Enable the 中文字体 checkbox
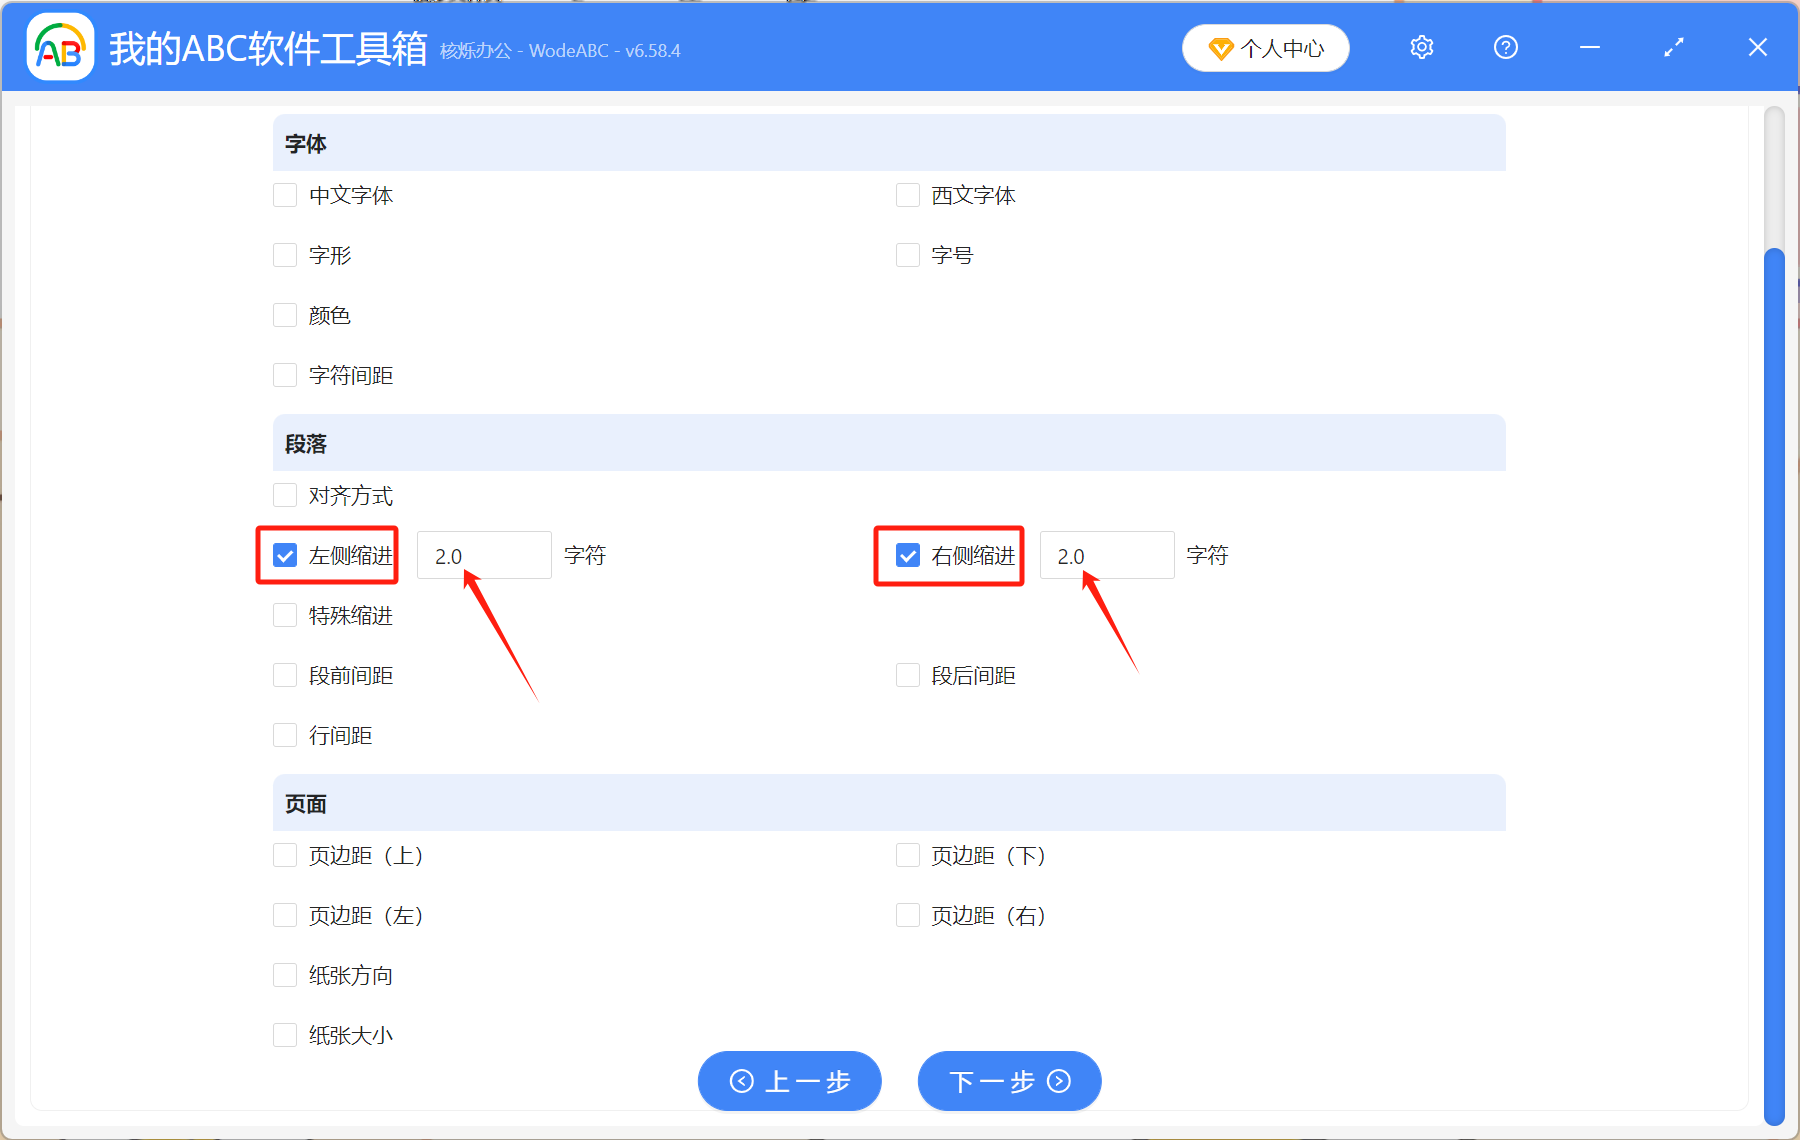Image resolution: width=1800 pixels, height=1140 pixels. 285,195
